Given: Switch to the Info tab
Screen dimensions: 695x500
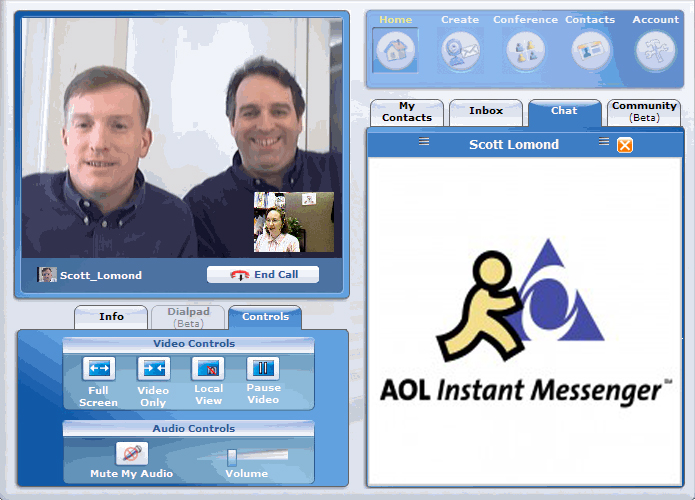Looking at the screenshot, I should [111, 317].
